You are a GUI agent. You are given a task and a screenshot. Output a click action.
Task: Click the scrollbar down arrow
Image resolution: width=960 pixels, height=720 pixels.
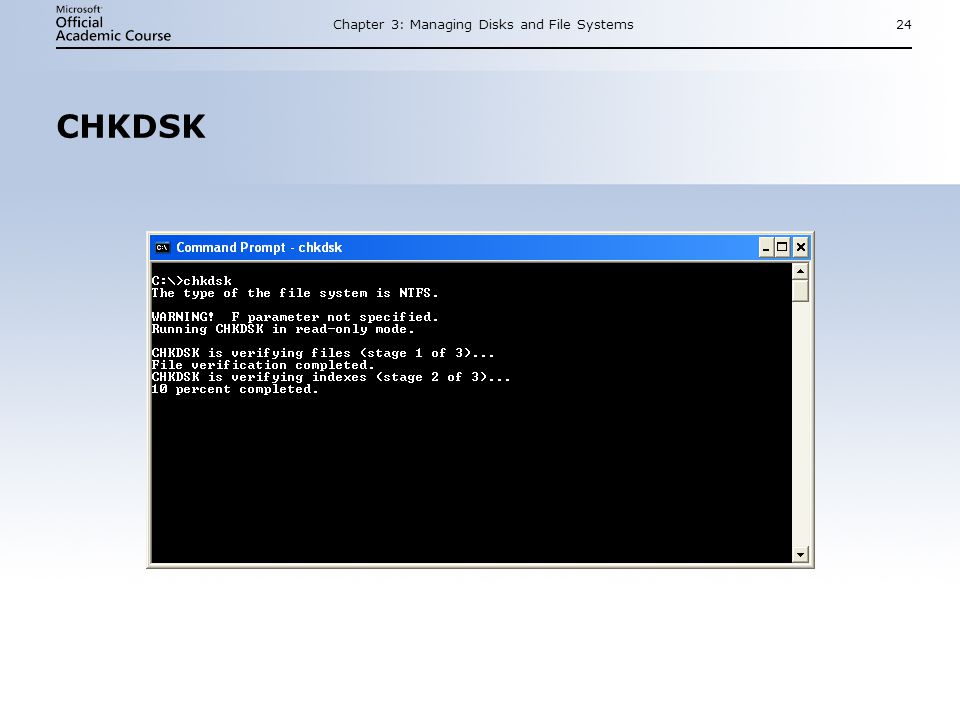[800, 555]
